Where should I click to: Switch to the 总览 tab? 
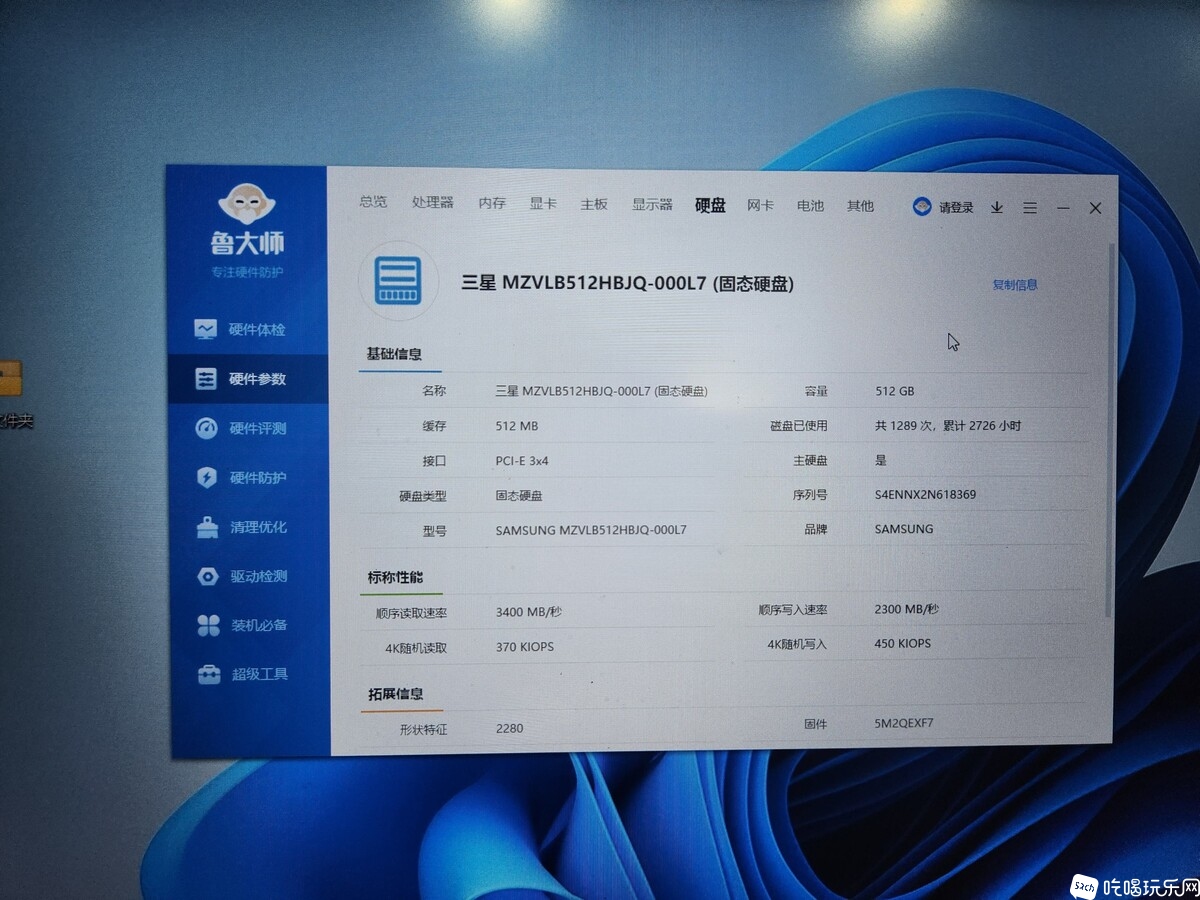click(373, 202)
